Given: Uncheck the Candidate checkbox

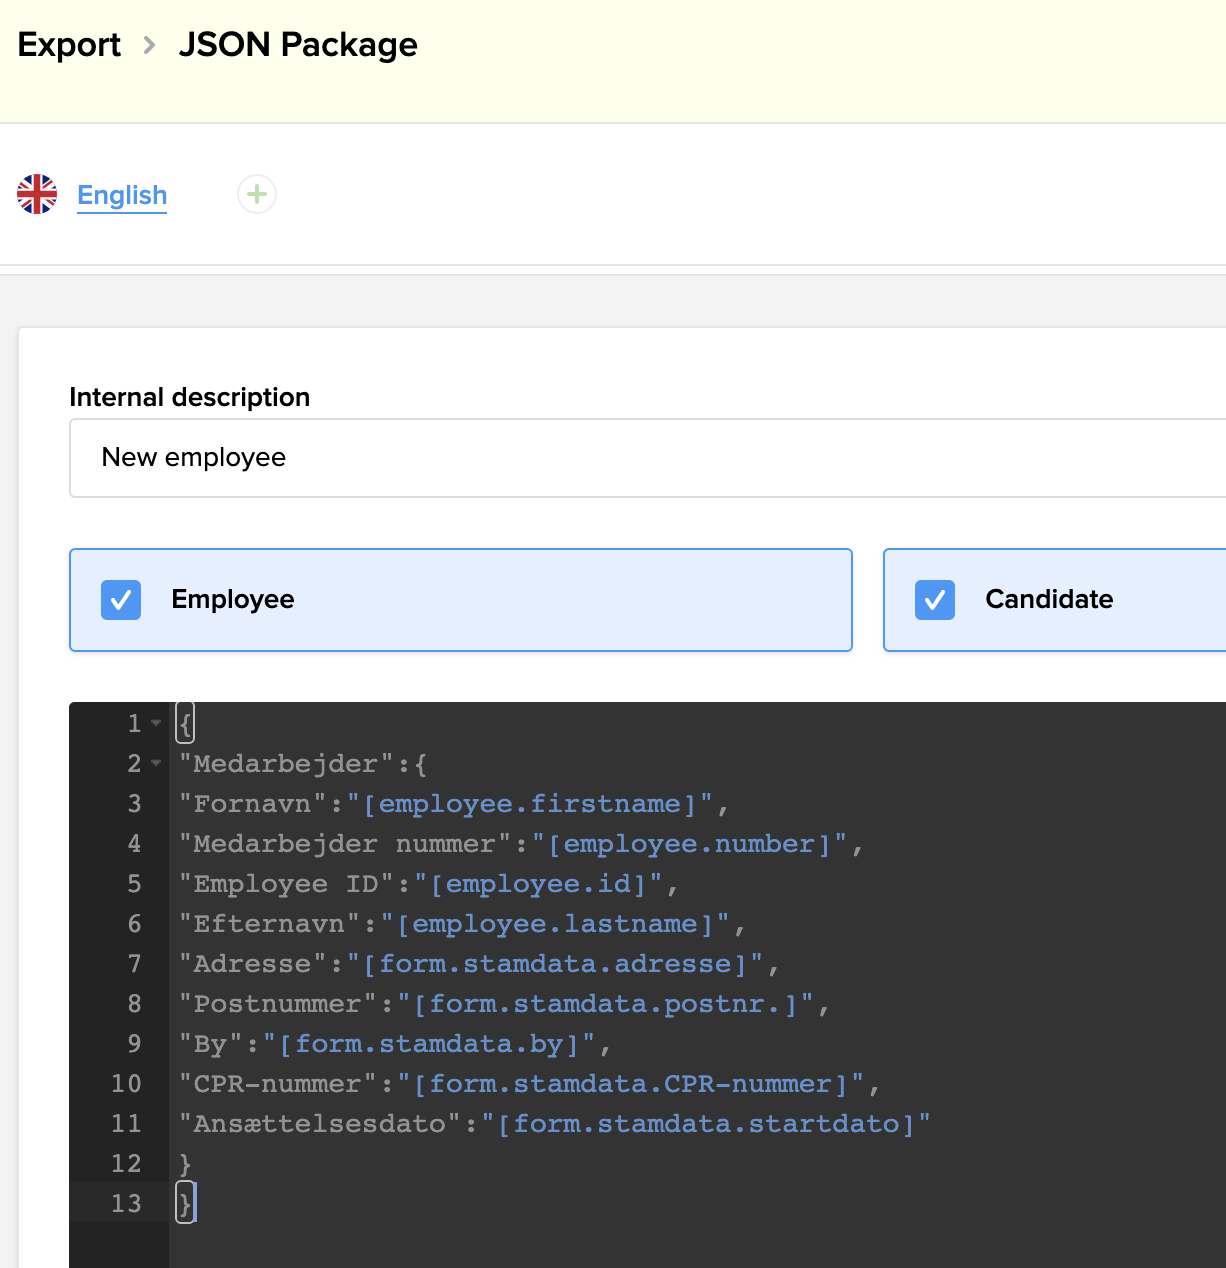Looking at the screenshot, I should click(935, 600).
